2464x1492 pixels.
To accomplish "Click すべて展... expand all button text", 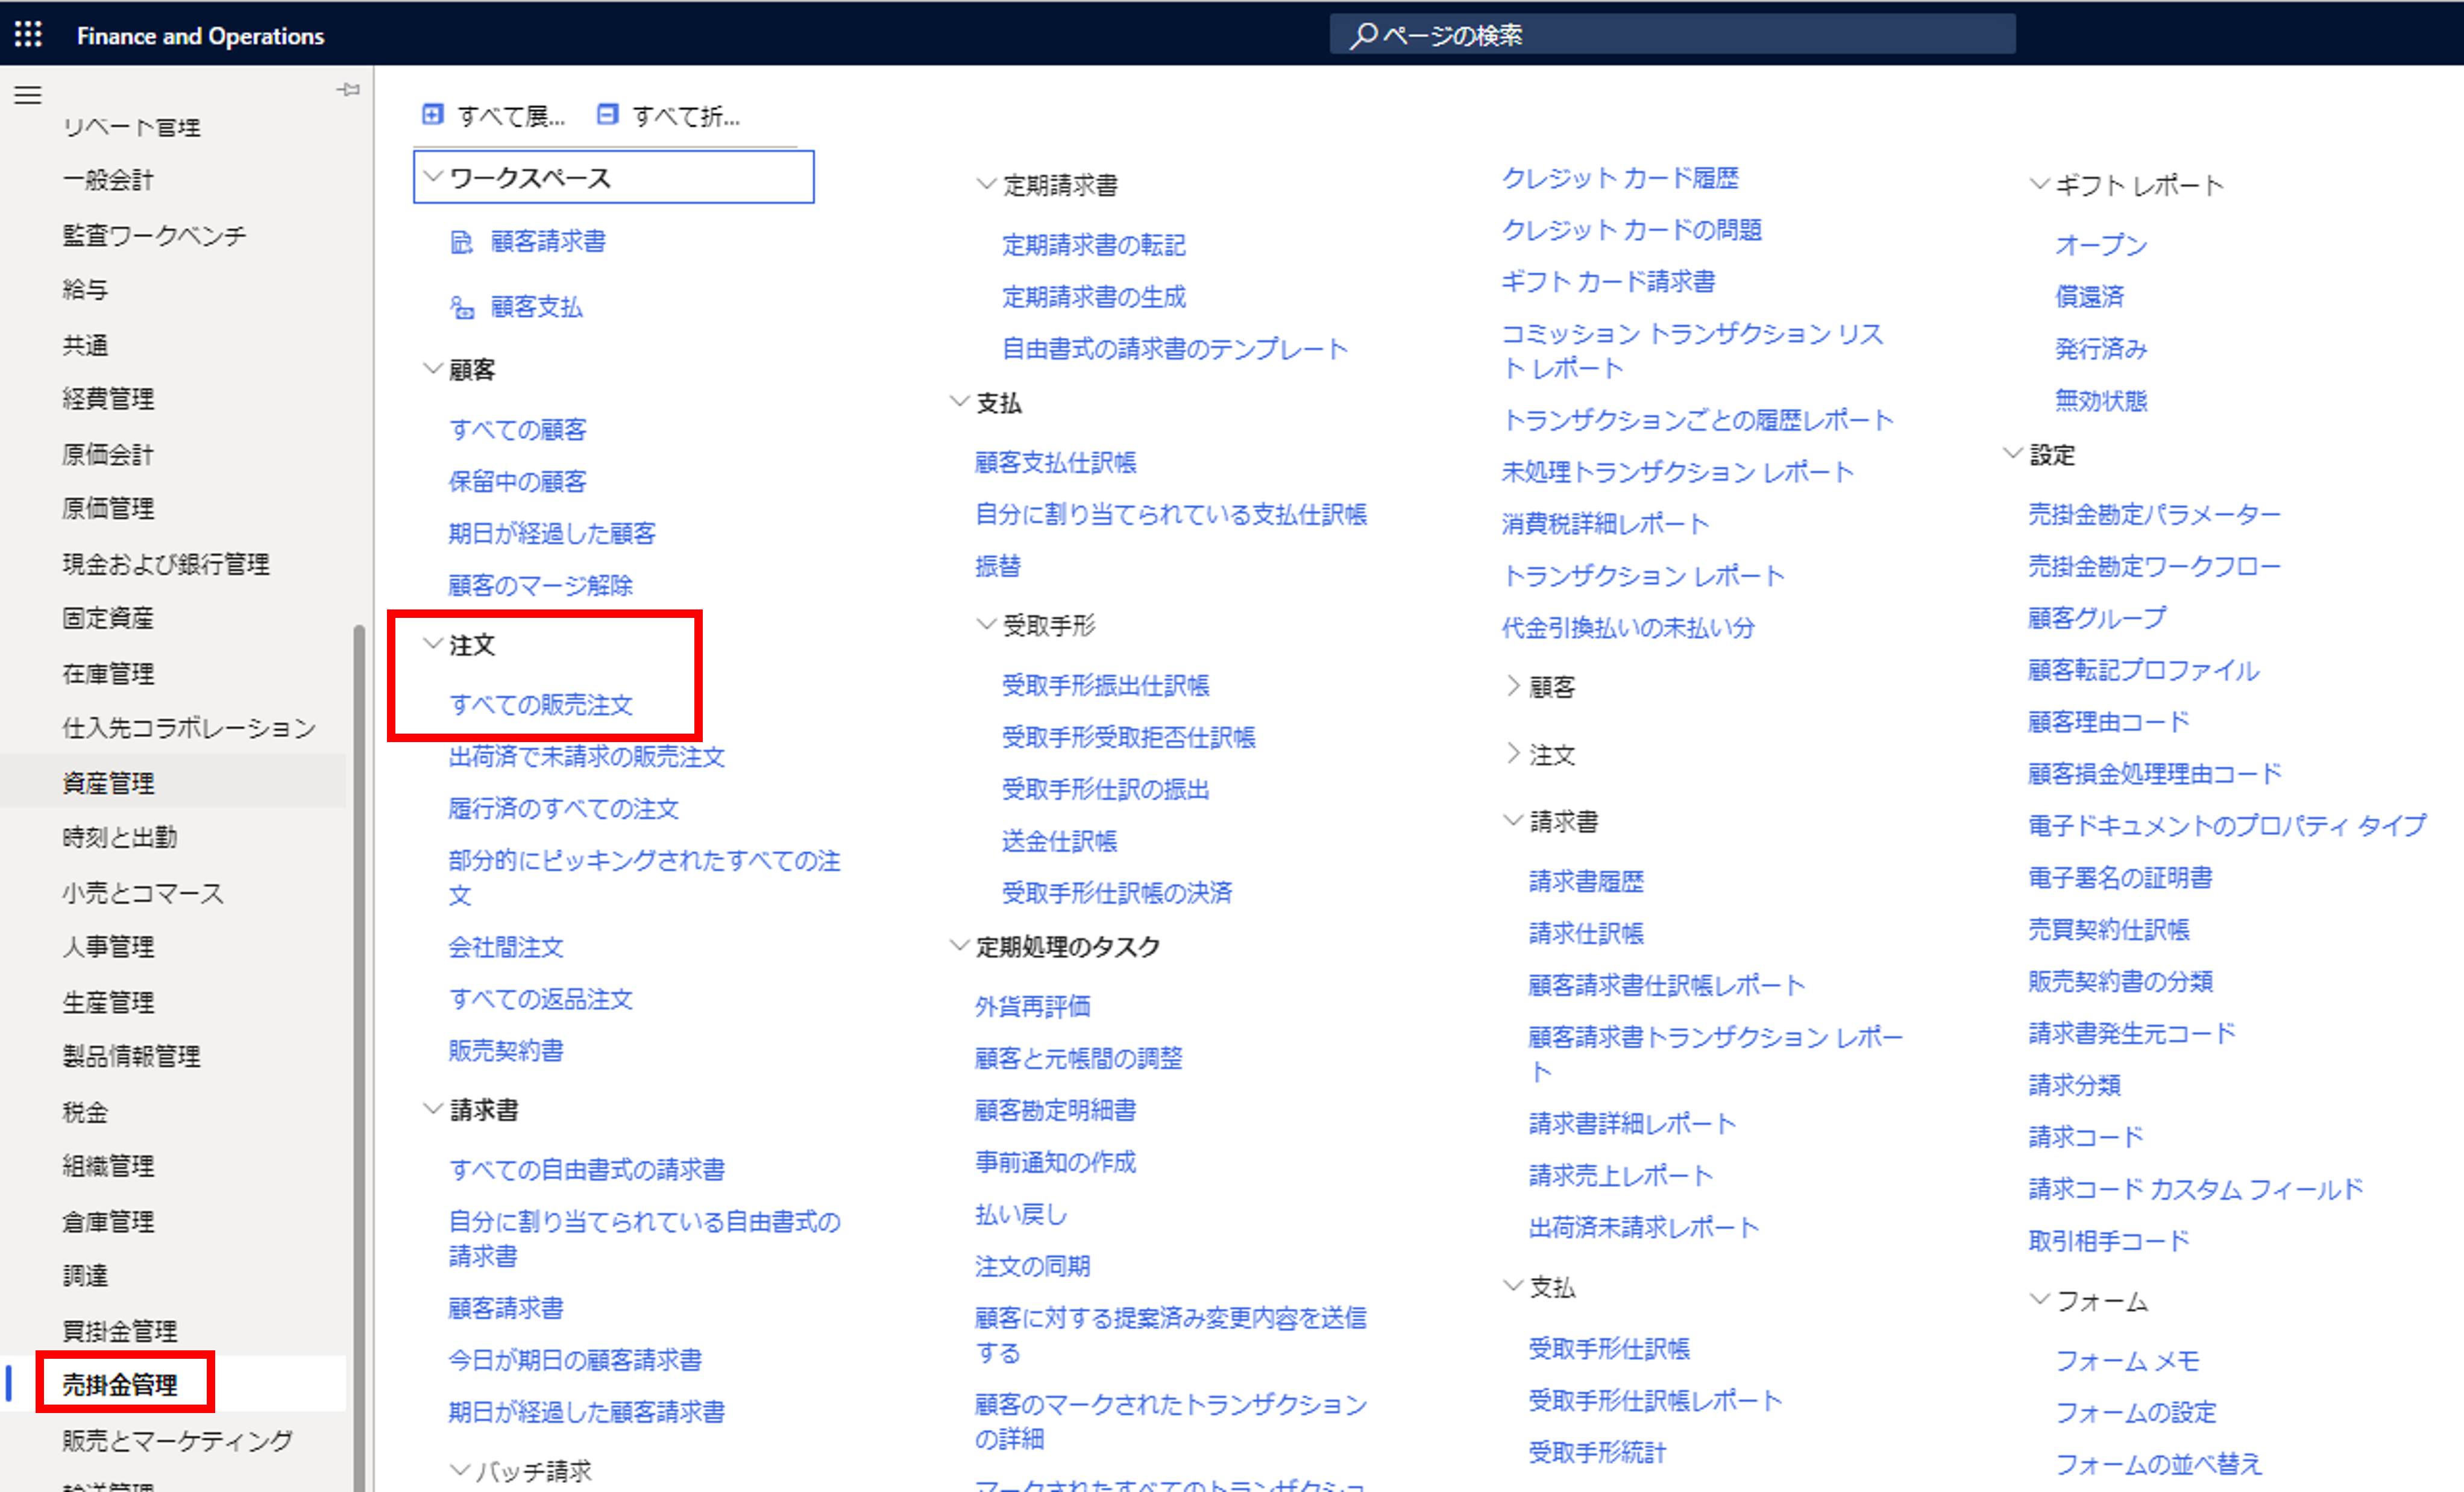I will 511,116.
